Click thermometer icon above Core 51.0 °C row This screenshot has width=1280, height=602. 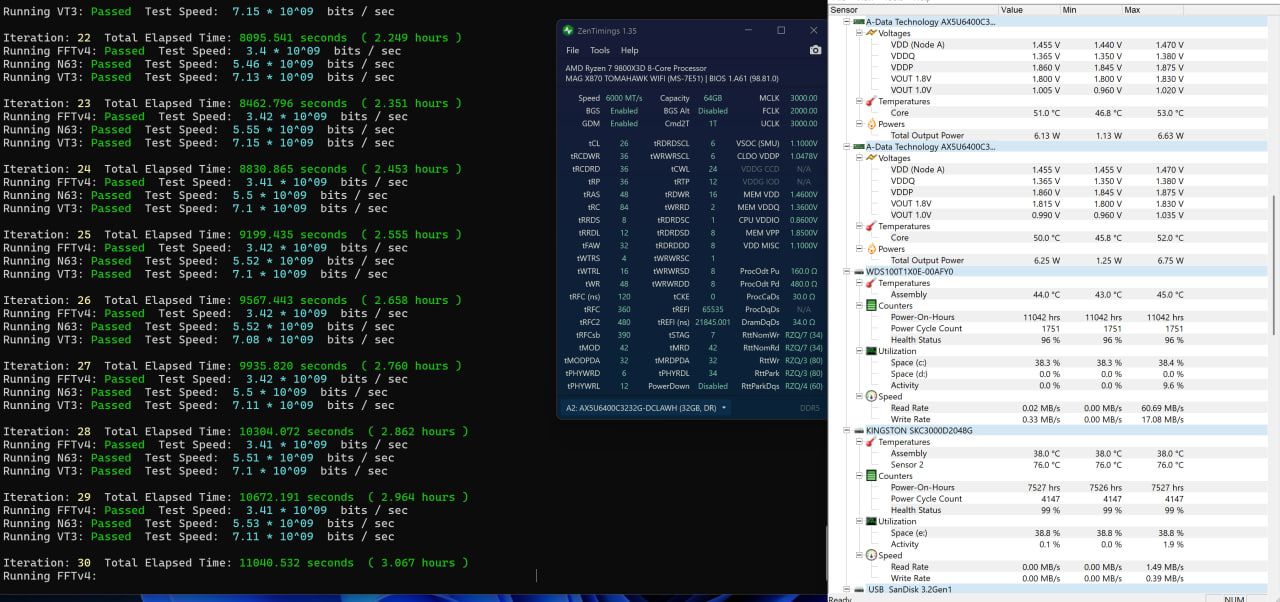870,101
